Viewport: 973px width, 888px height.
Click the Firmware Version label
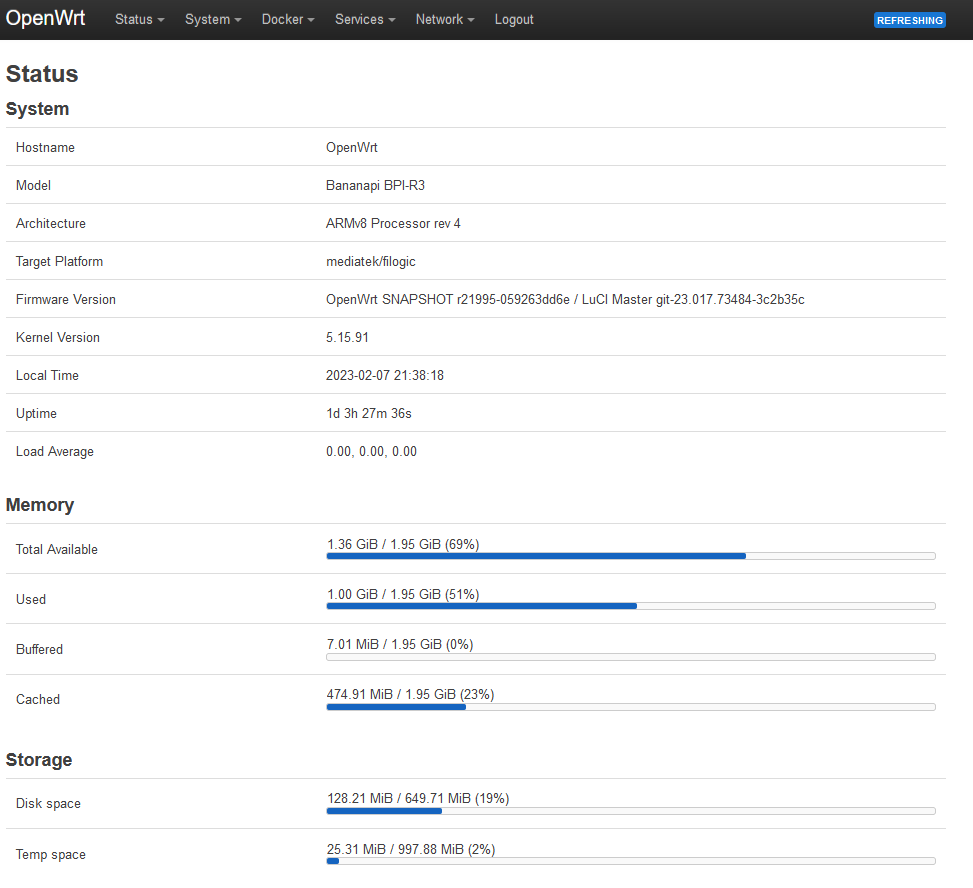click(66, 299)
